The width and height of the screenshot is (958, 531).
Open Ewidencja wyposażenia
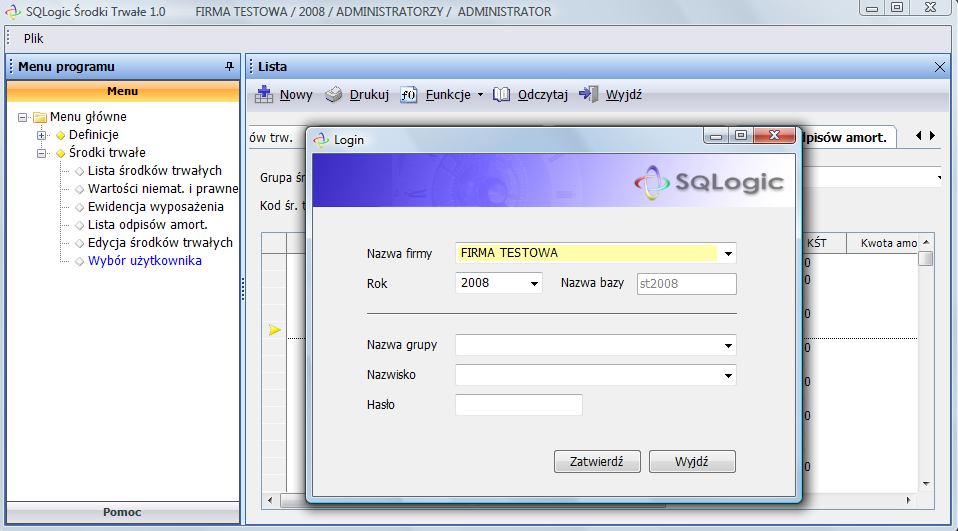click(x=156, y=207)
